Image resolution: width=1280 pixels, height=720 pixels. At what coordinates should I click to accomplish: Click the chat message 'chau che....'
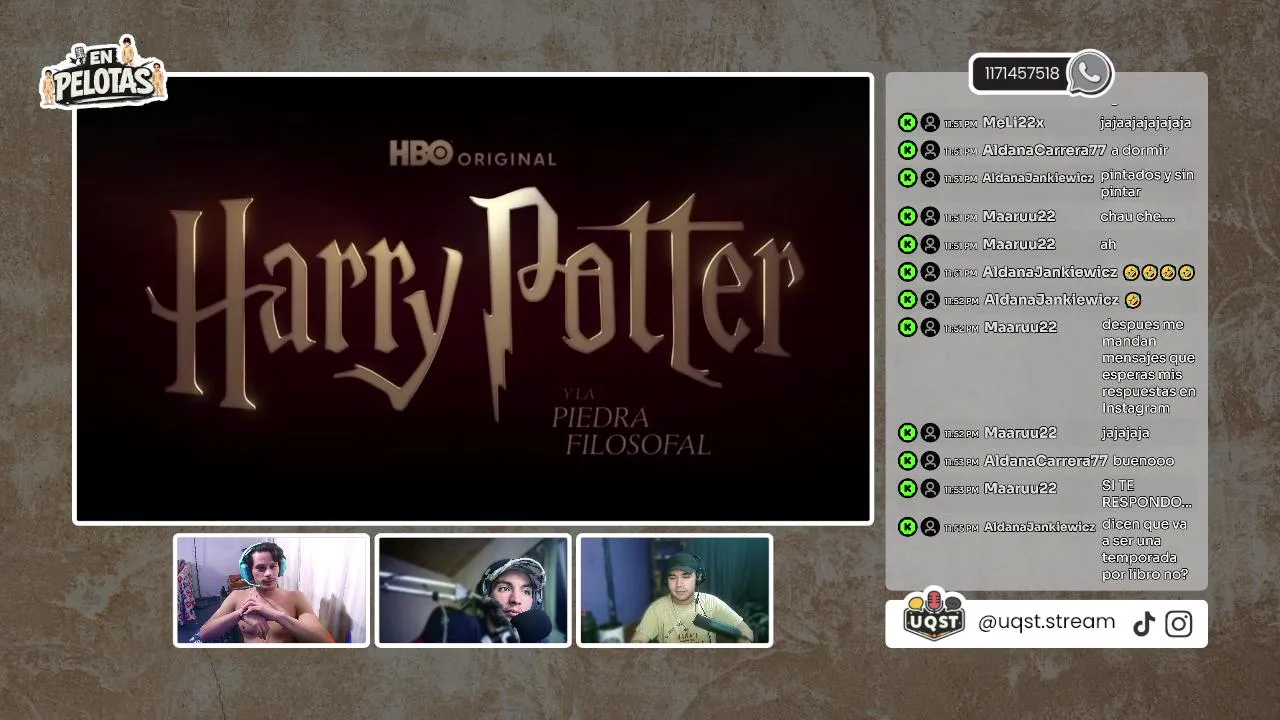click(1137, 216)
